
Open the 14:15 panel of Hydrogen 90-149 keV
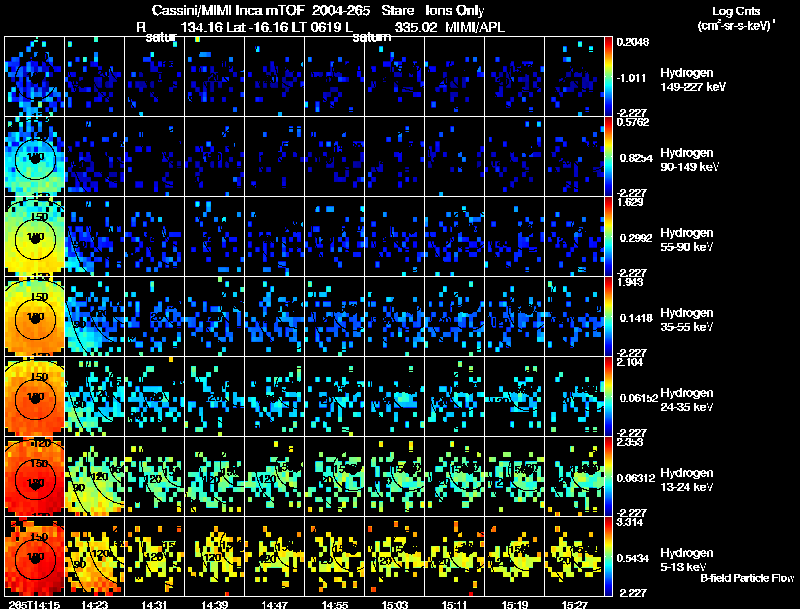coord(34,157)
